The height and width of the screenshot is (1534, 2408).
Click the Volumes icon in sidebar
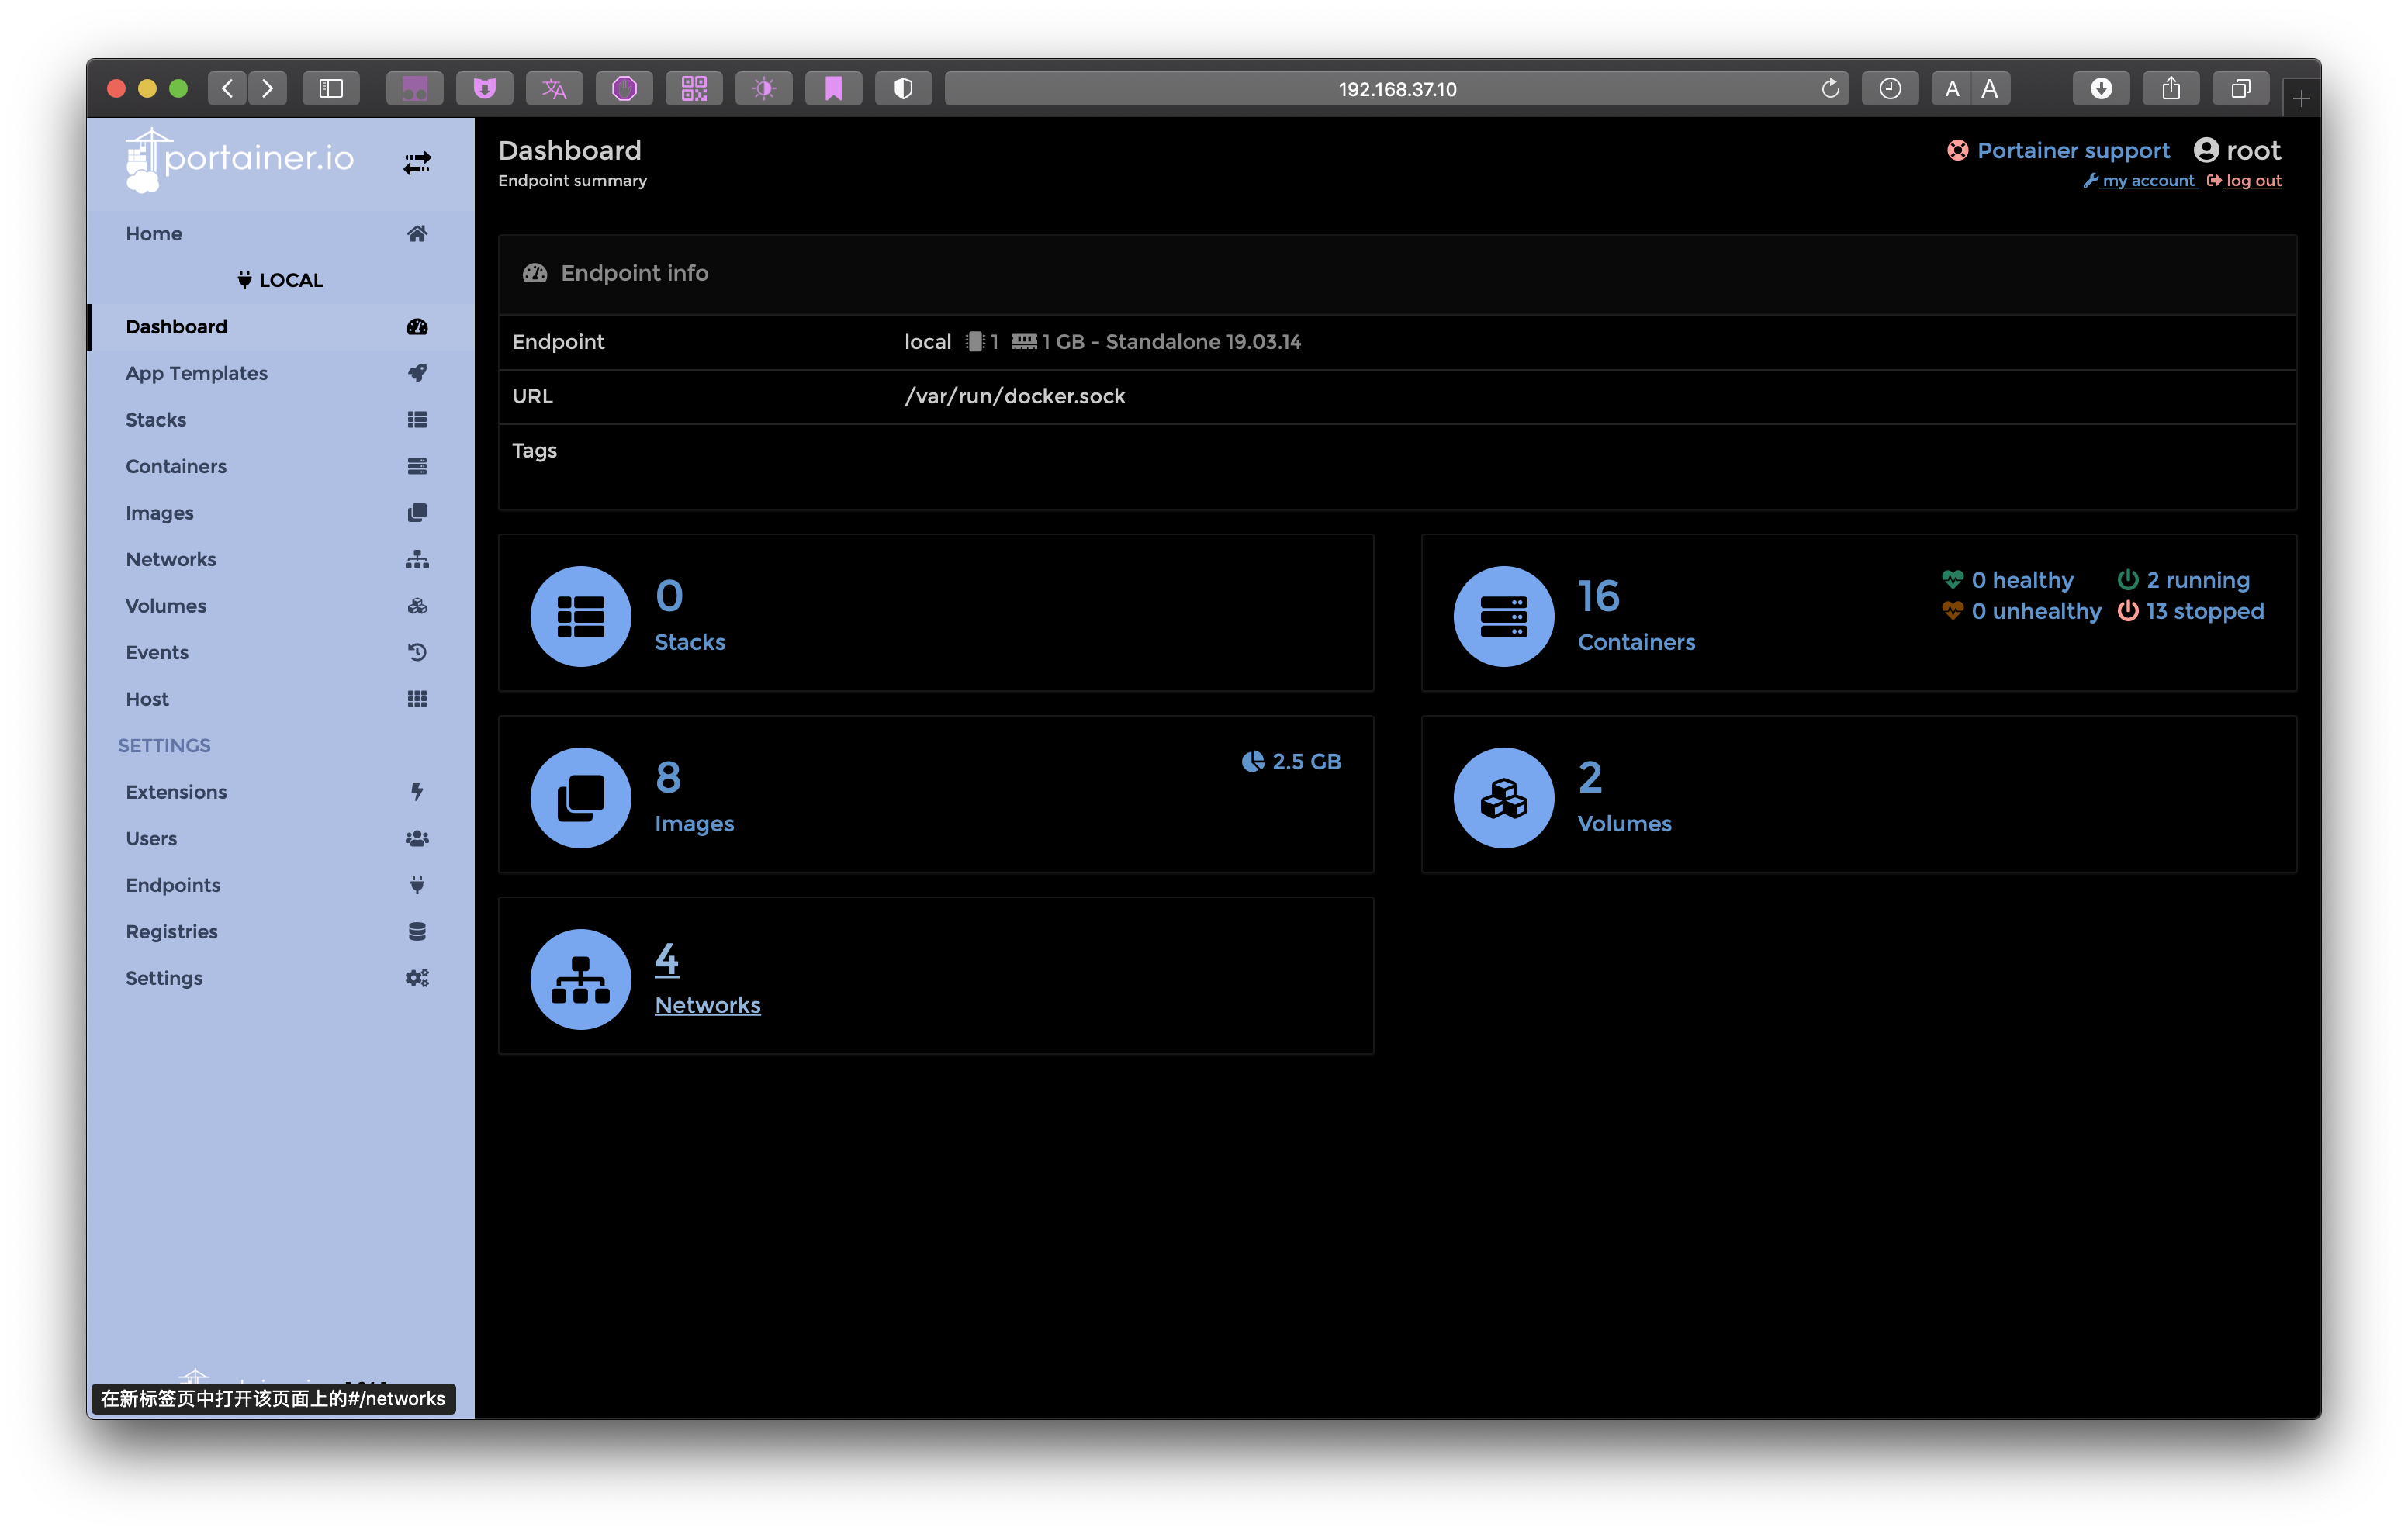[x=416, y=606]
